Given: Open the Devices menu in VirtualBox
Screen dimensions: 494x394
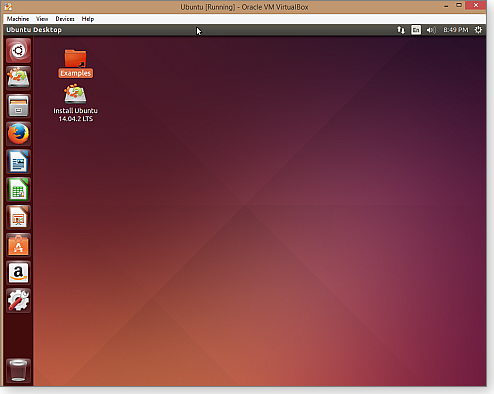Looking at the screenshot, I should [x=65, y=19].
